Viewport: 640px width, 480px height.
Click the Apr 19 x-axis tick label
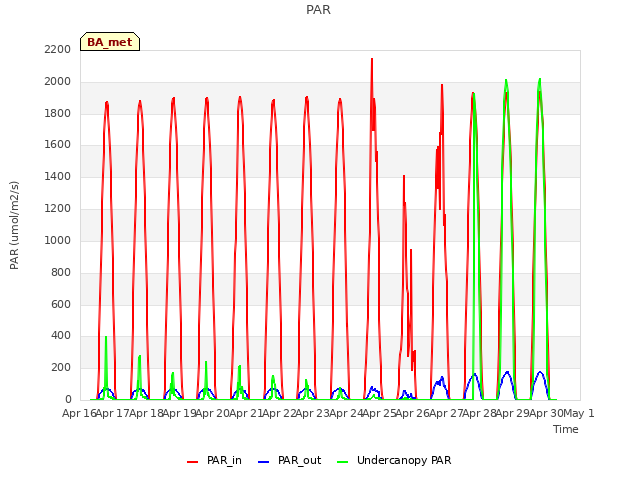pyautogui.click(x=179, y=413)
